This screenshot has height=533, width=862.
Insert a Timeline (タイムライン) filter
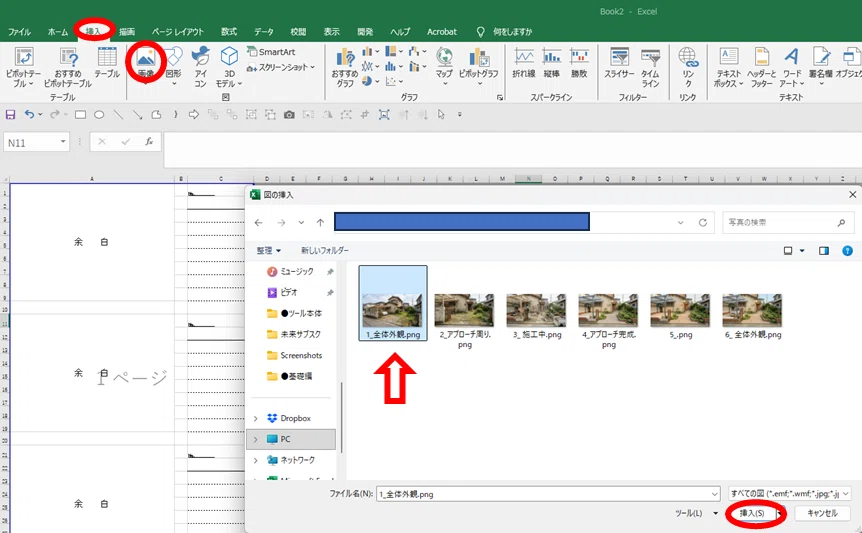coord(650,67)
